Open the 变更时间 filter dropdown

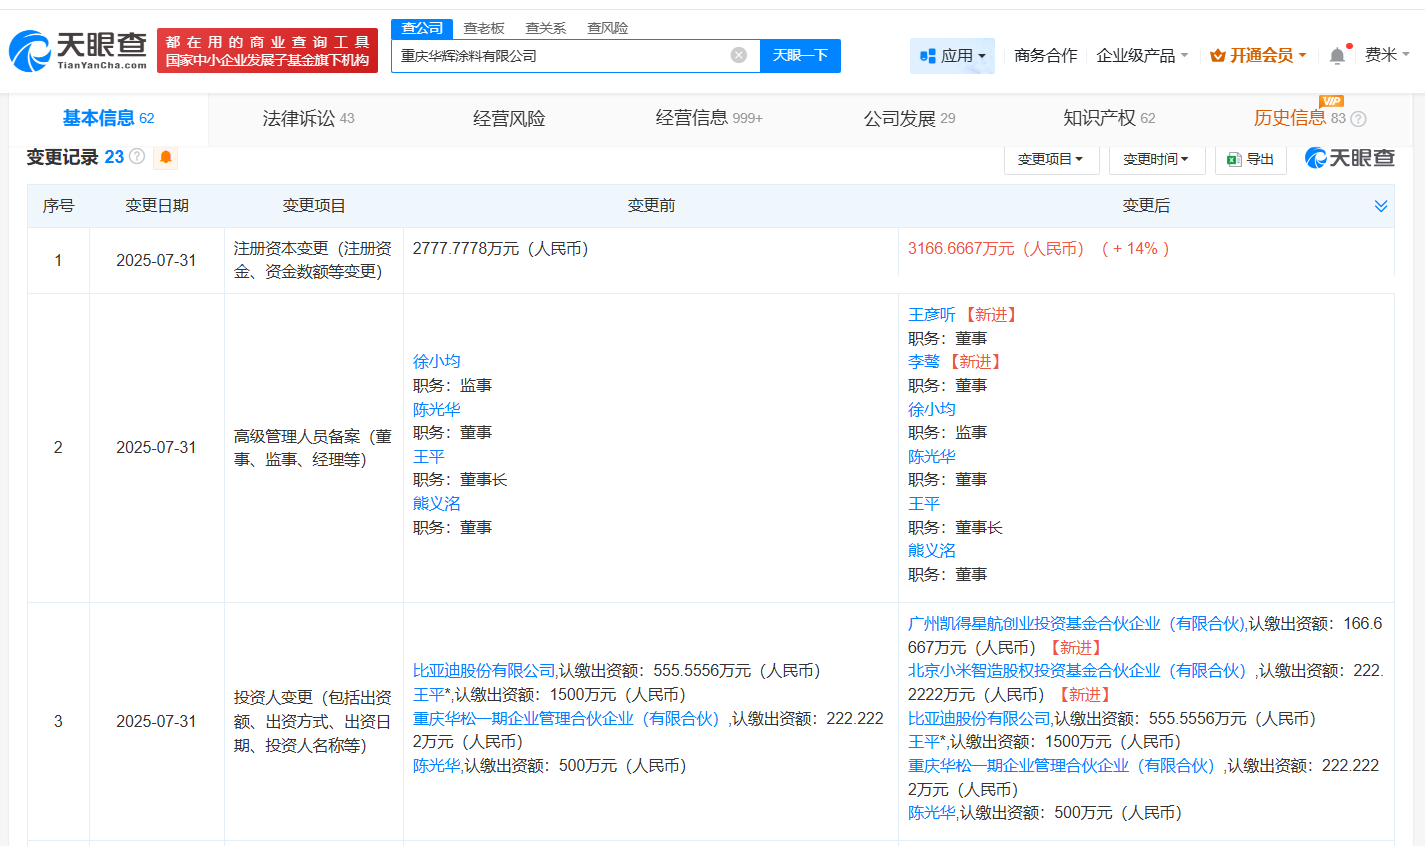pyautogui.click(x=1156, y=159)
